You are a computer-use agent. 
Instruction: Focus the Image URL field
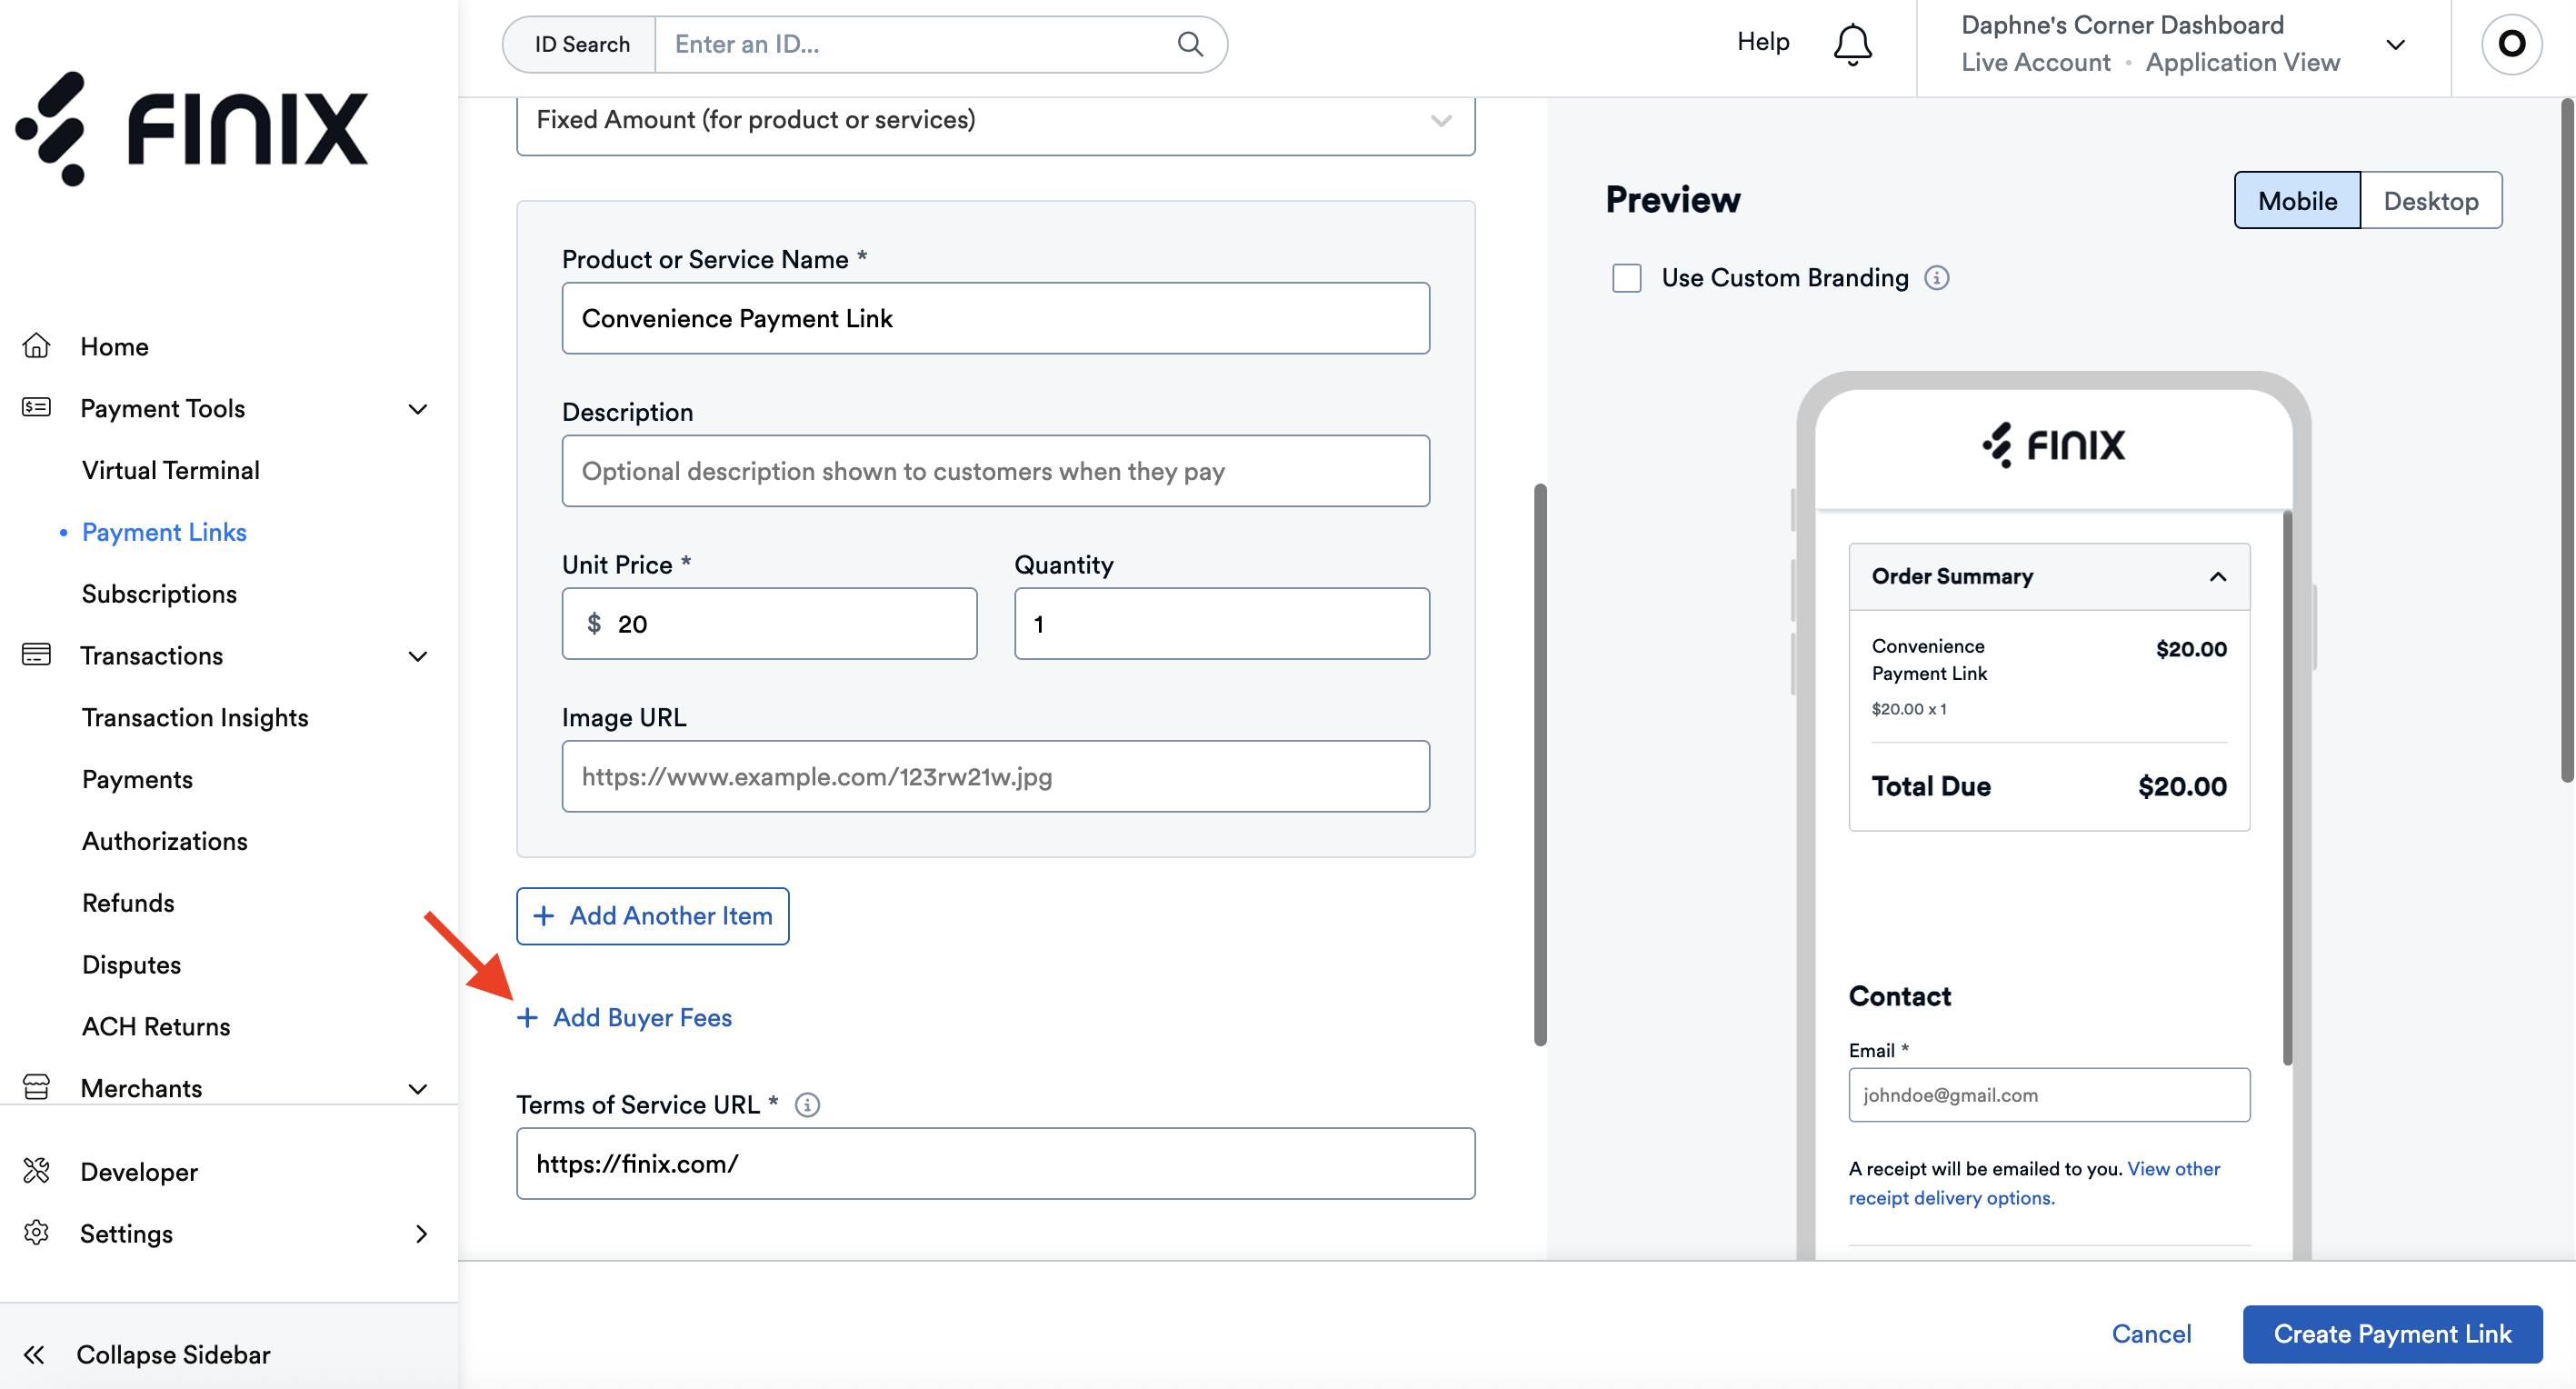pyautogui.click(x=995, y=776)
